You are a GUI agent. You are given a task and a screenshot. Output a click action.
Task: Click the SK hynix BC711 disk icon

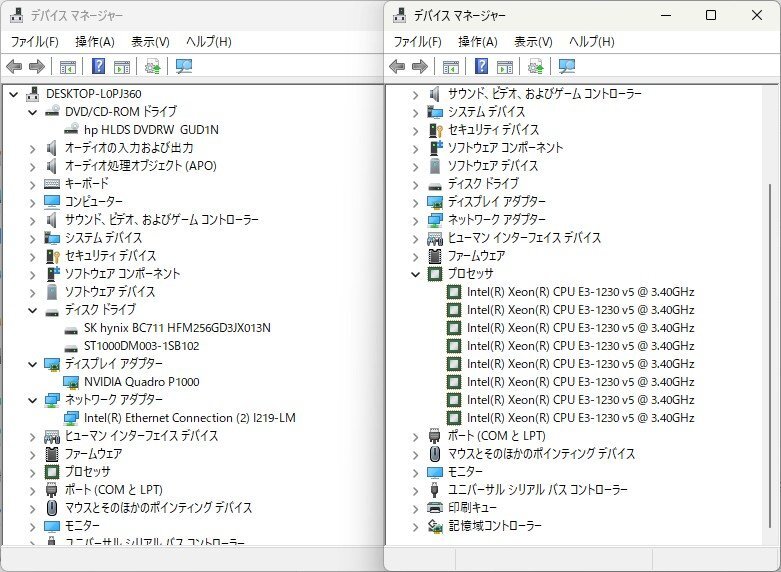click(x=72, y=328)
